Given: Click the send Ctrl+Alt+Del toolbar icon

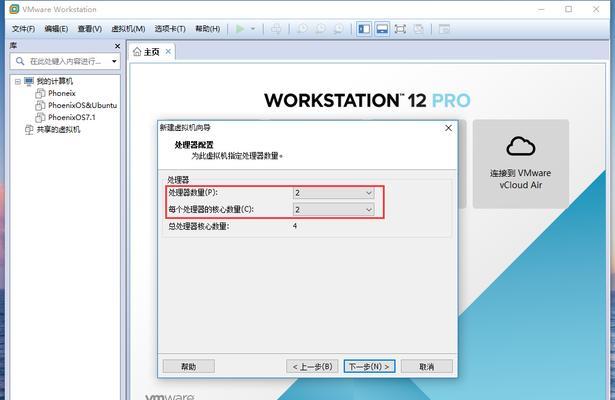Looking at the screenshot, I should (276, 29).
